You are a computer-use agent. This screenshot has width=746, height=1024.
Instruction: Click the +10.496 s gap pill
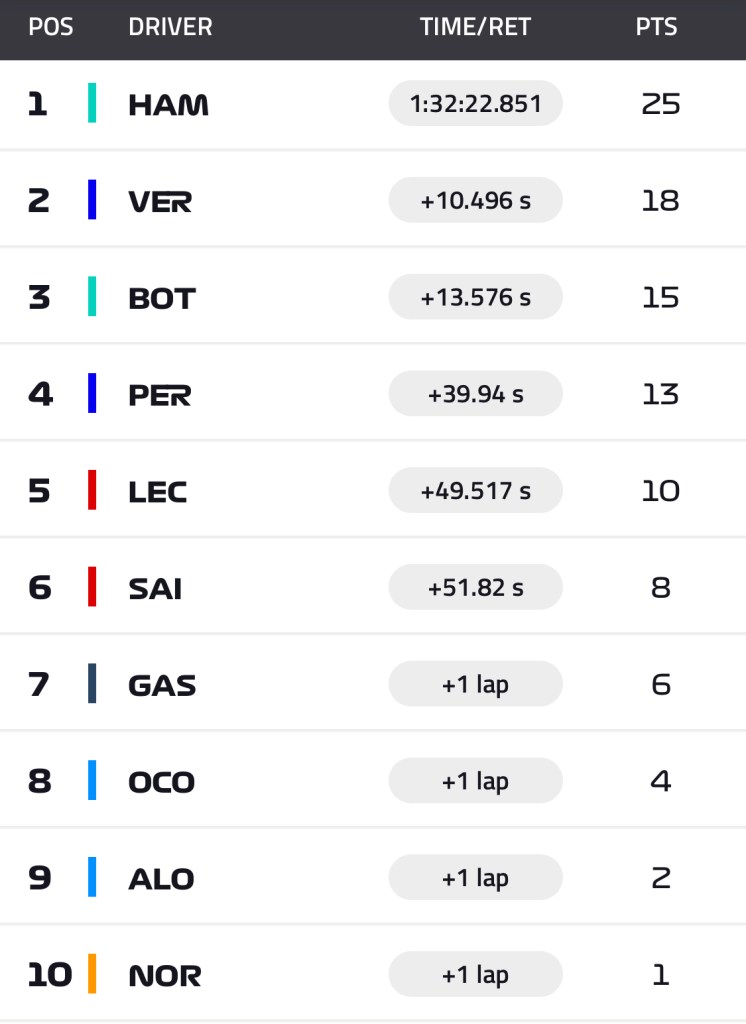pos(475,201)
